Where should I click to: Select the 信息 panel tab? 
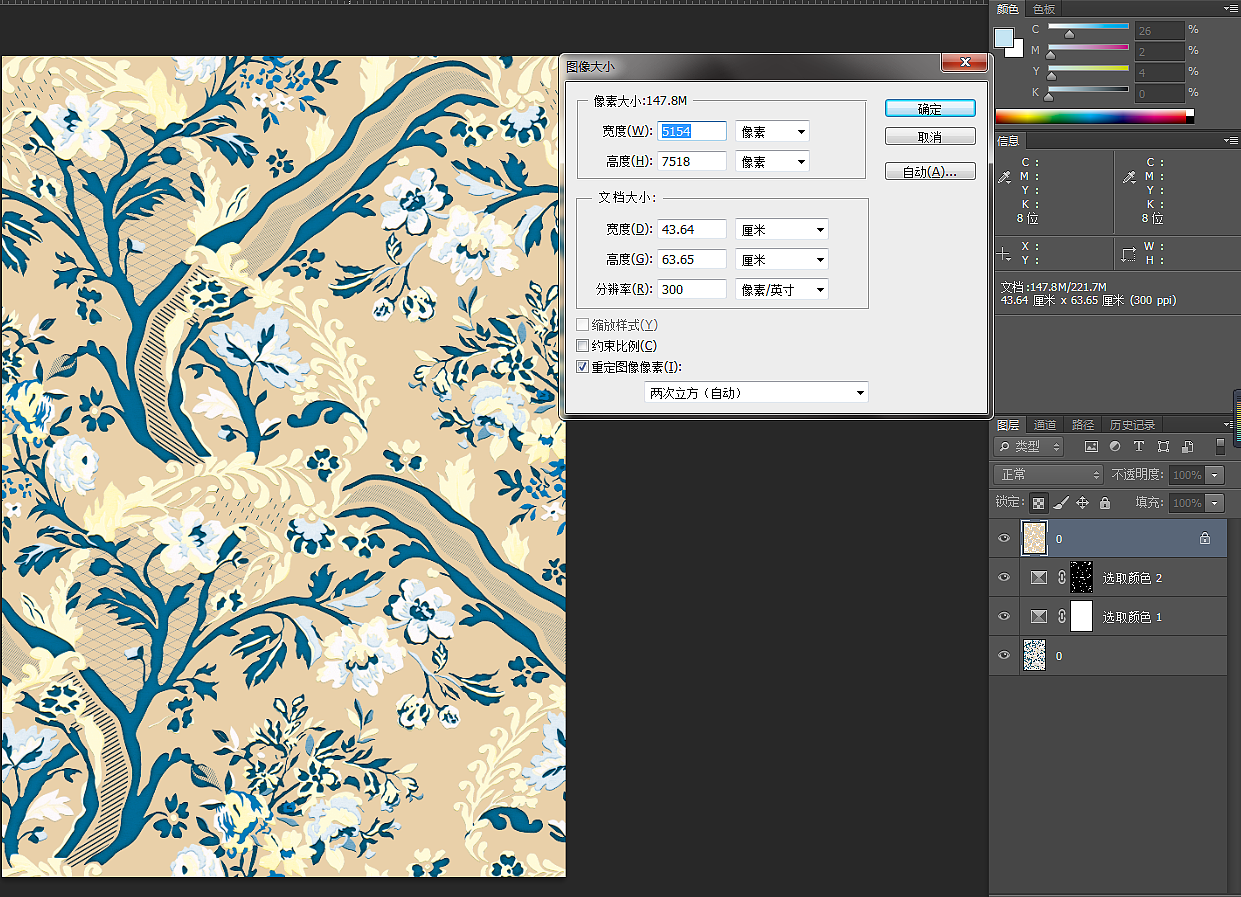tap(1008, 141)
